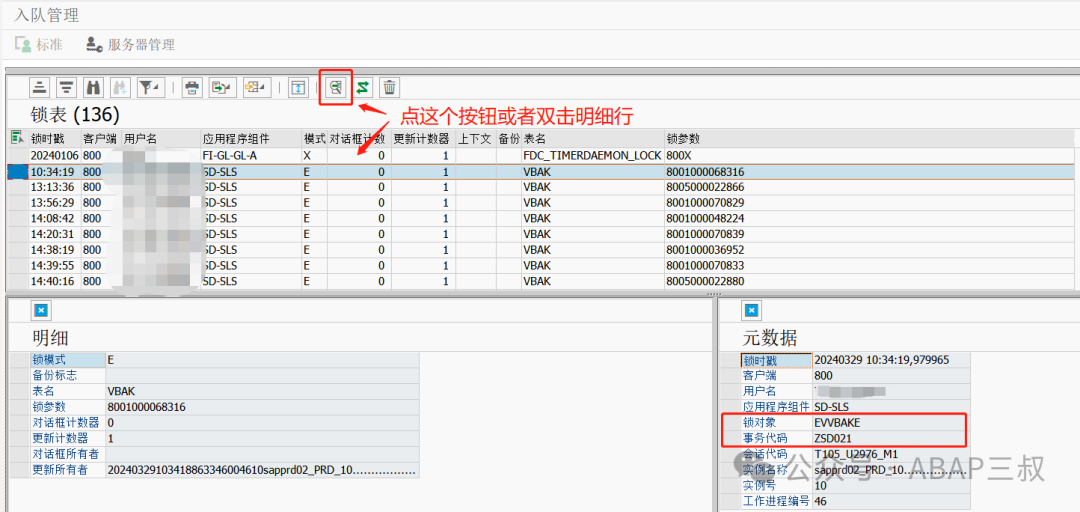This screenshot has width=1080, height=512.
Task: Sort the lock table ascending
Action: point(41,88)
